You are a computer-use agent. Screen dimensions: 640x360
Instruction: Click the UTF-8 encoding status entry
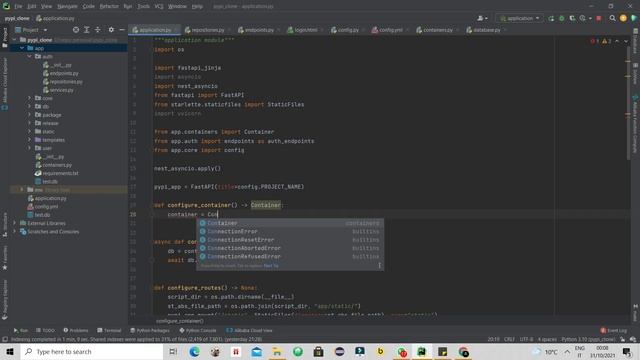tap(526, 339)
